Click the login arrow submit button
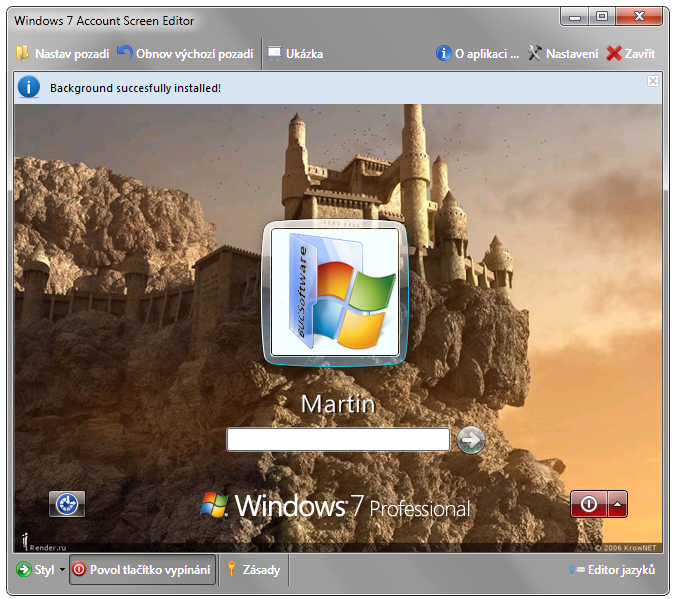This screenshot has height=599, width=674. [471, 440]
